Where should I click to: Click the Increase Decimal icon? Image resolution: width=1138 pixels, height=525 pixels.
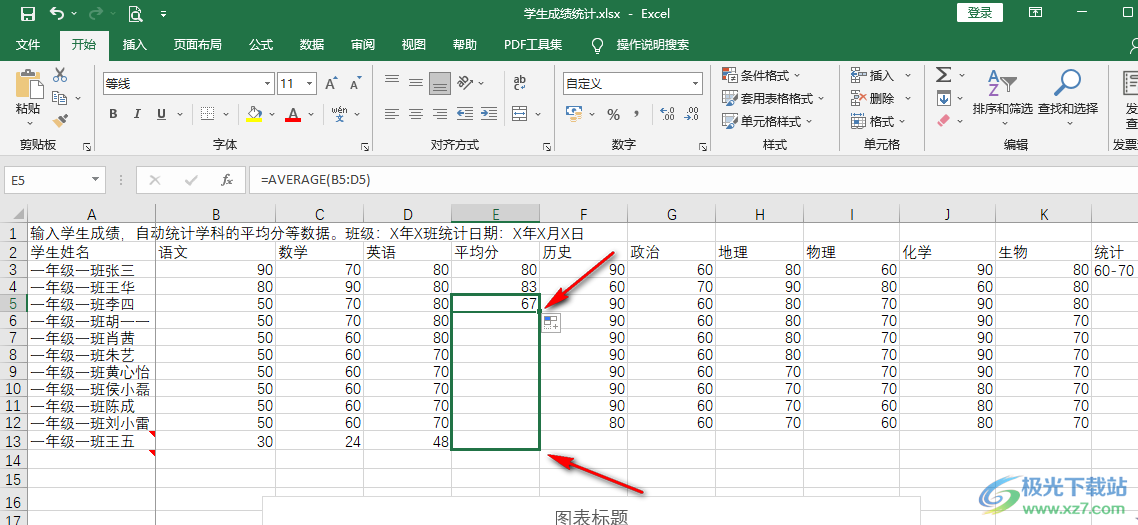[x=668, y=114]
